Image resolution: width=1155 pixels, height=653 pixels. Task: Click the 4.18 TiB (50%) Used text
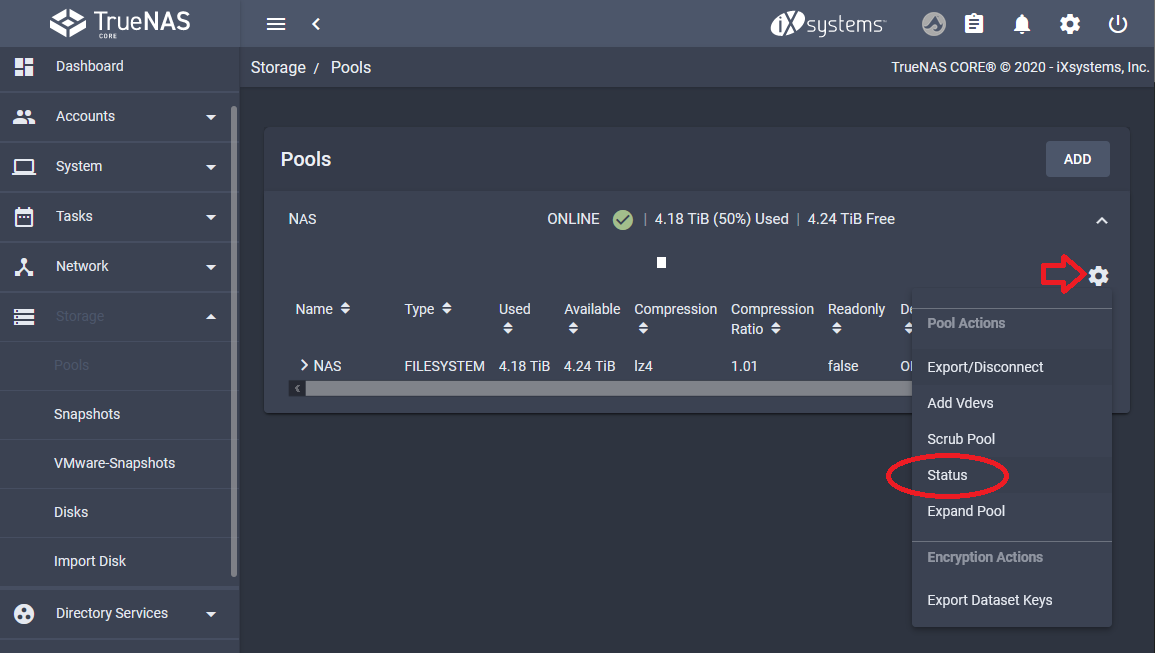pos(721,220)
